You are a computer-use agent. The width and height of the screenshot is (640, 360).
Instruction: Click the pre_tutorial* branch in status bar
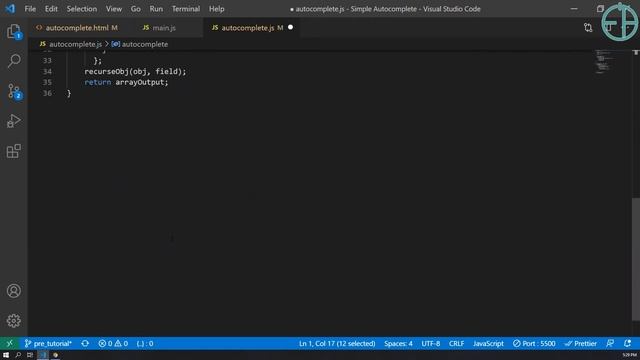click(48, 343)
